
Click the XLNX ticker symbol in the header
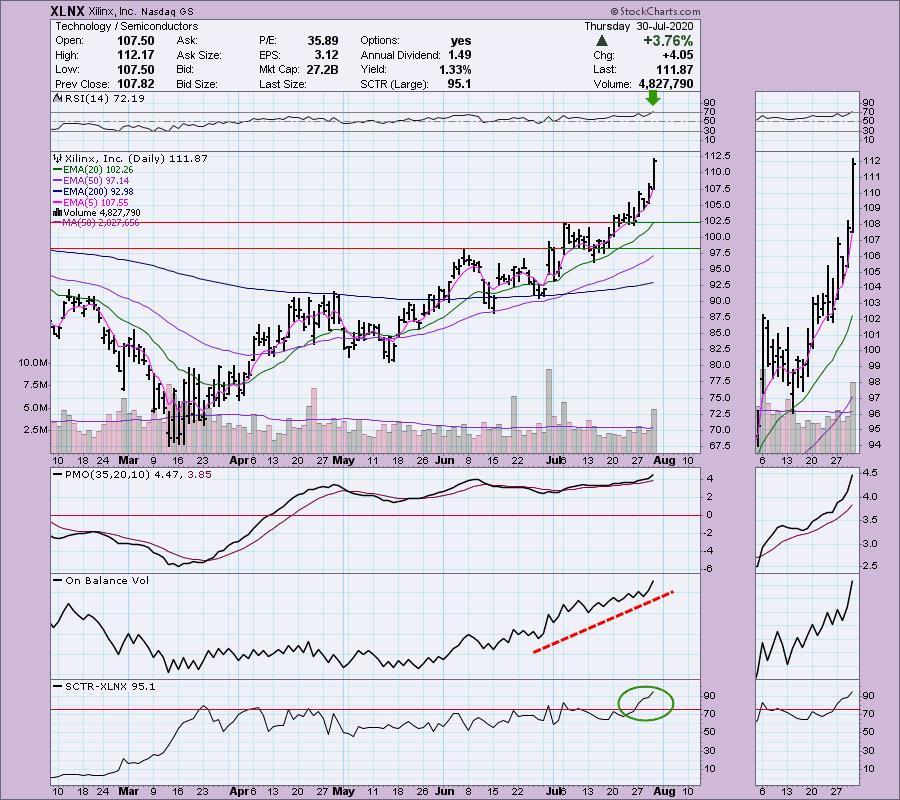(x=68, y=11)
